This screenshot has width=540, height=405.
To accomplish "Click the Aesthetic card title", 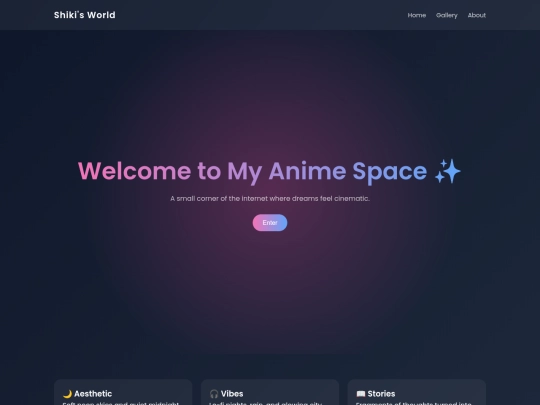I will 93,394.
